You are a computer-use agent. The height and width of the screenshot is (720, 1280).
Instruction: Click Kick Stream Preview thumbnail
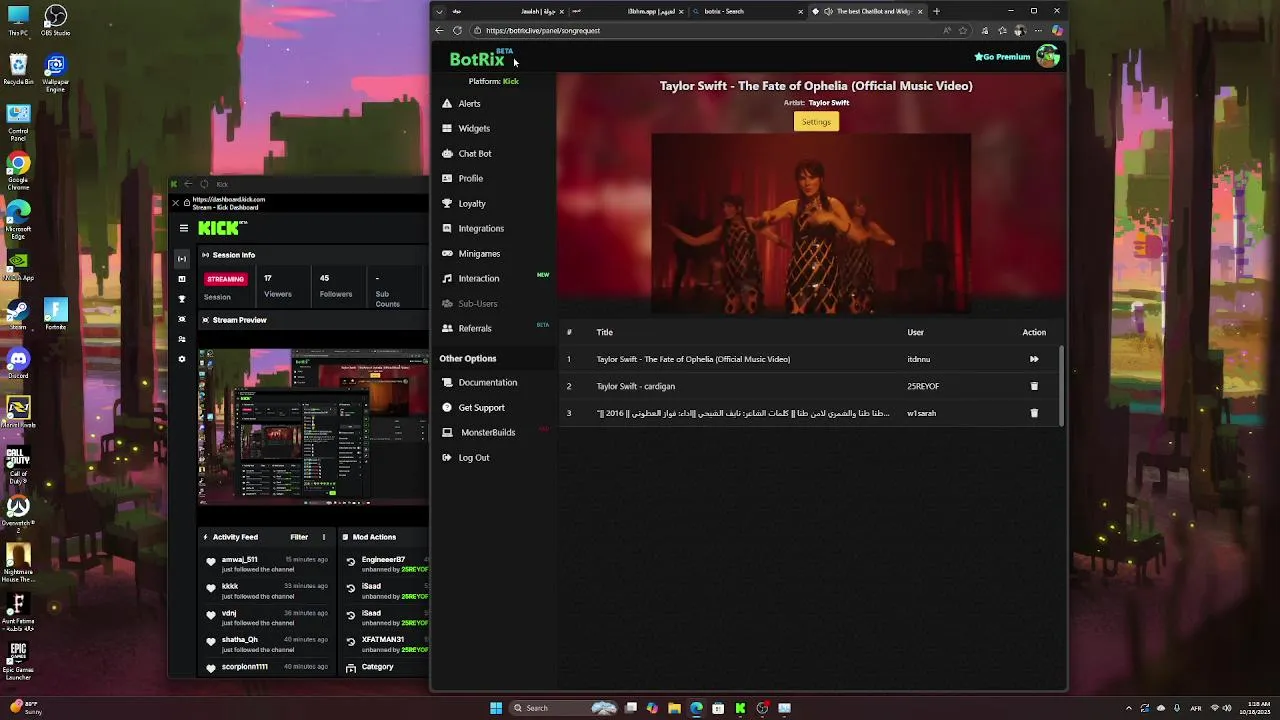pos(313,428)
